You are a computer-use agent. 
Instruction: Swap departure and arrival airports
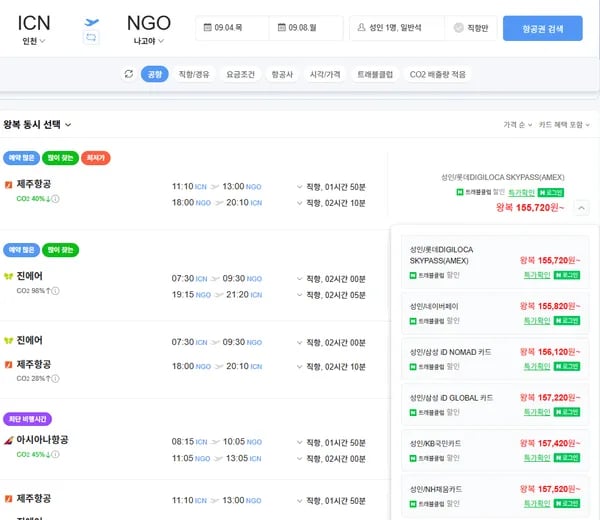pyautogui.click(x=91, y=37)
